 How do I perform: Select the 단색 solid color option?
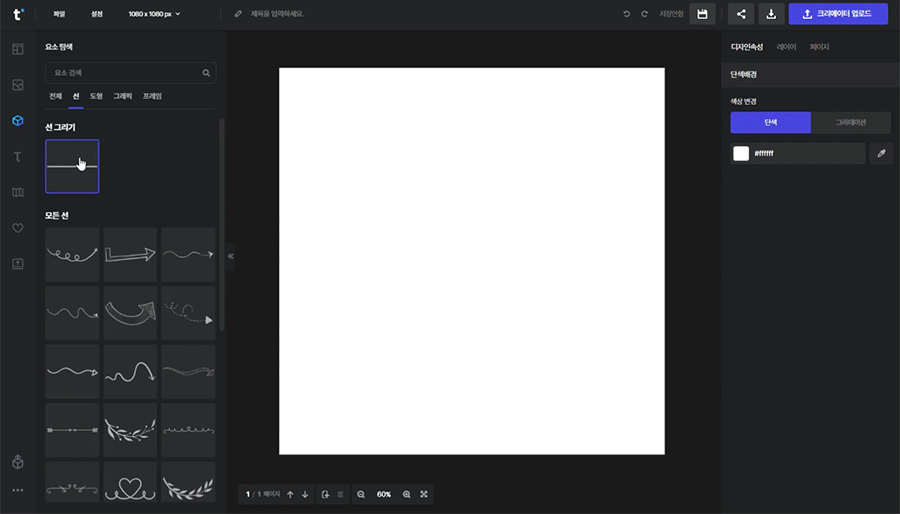click(770, 122)
